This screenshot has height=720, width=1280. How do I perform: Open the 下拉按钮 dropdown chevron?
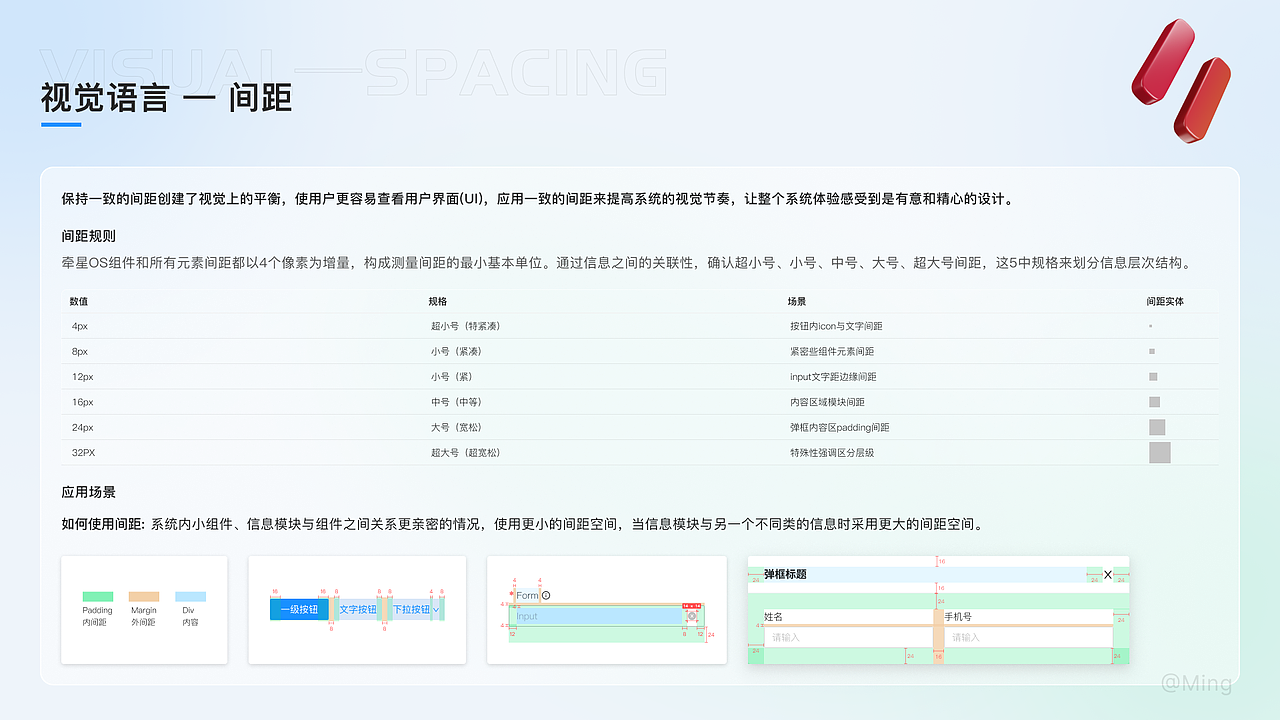tap(436, 610)
